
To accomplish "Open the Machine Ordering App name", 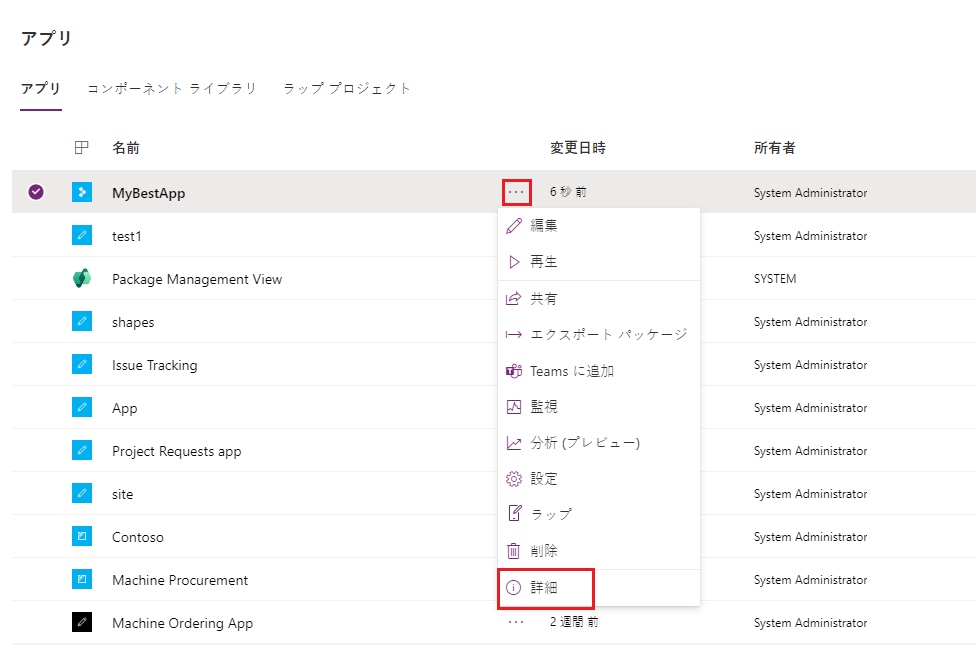I will [x=182, y=623].
